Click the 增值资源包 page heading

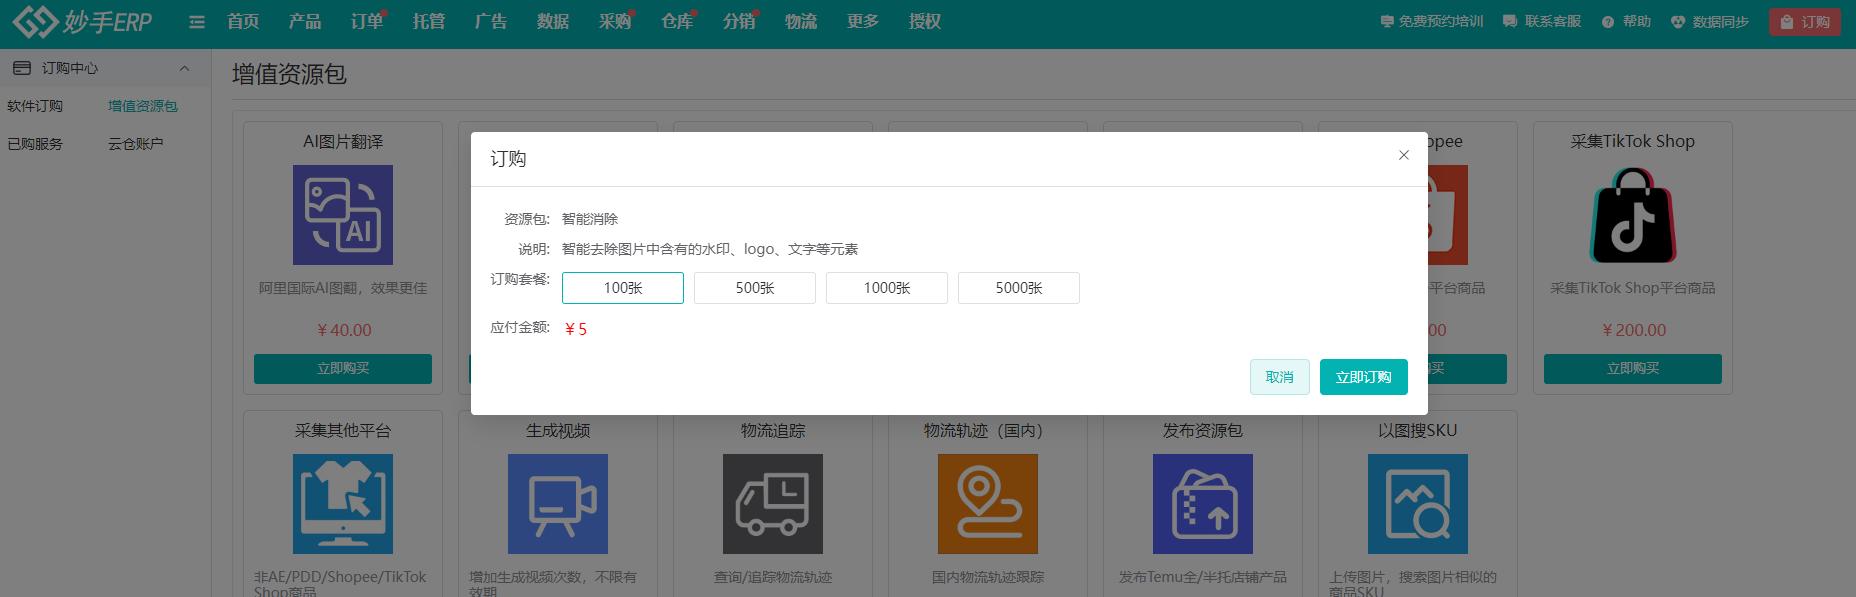(x=289, y=74)
